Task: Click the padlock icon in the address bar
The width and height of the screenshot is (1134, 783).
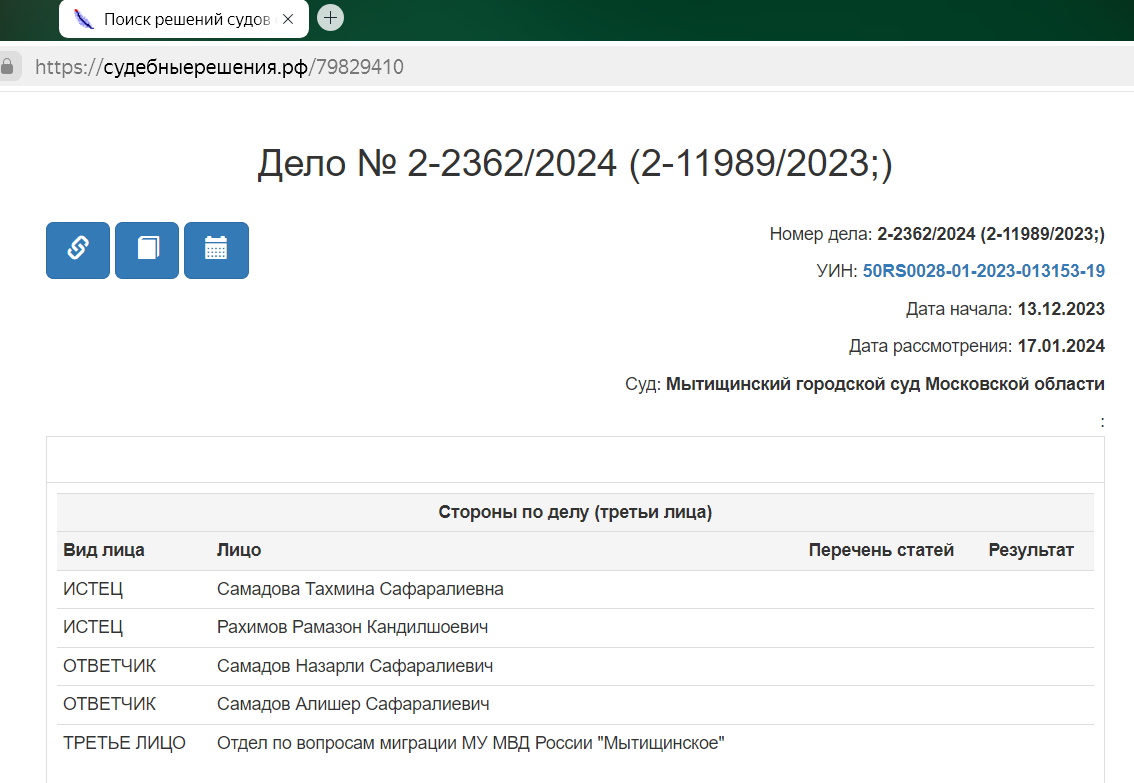Action: [10, 65]
